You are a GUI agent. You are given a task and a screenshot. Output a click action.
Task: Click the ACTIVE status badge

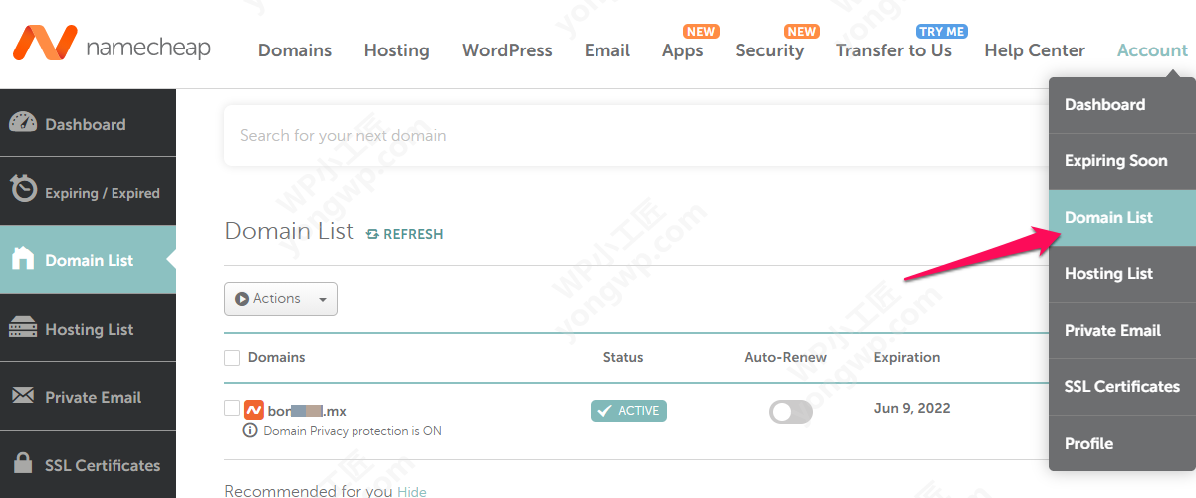click(628, 410)
